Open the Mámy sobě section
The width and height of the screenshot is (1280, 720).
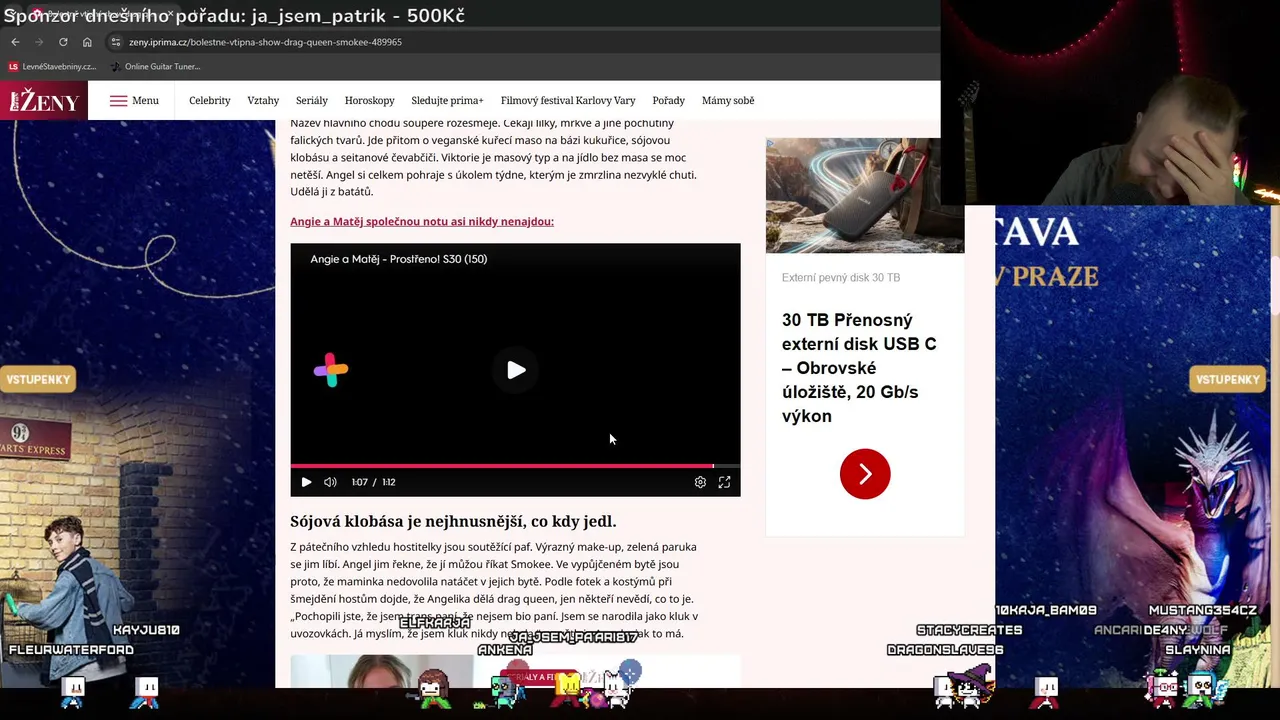pyautogui.click(x=728, y=100)
